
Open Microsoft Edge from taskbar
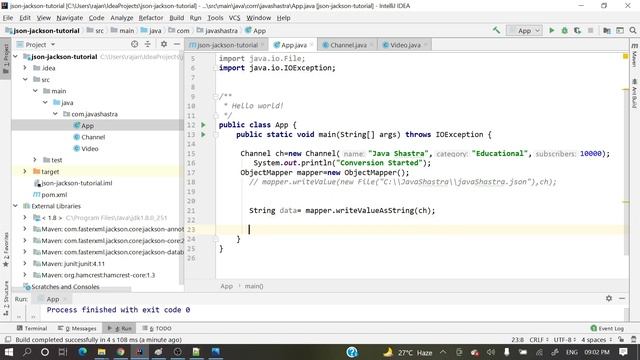pyautogui.click(x=82, y=352)
